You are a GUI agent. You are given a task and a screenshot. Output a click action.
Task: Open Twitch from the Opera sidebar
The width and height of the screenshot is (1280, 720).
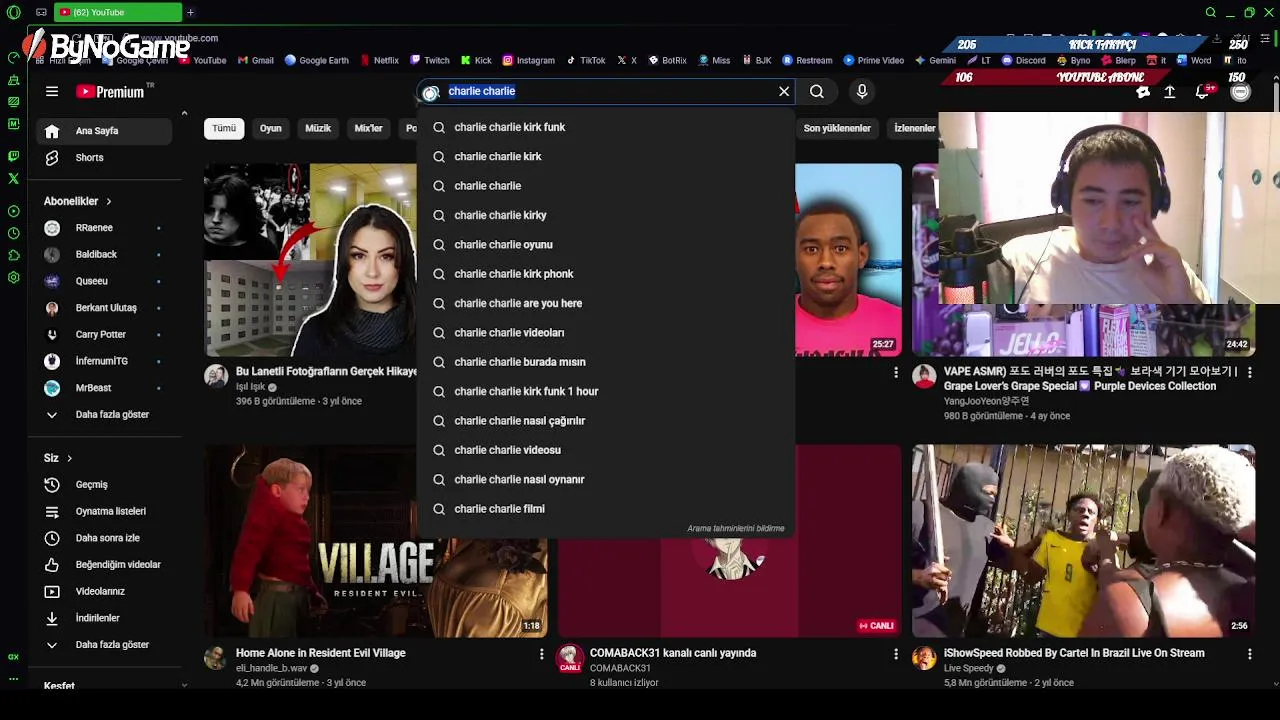click(x=13, y=156)
